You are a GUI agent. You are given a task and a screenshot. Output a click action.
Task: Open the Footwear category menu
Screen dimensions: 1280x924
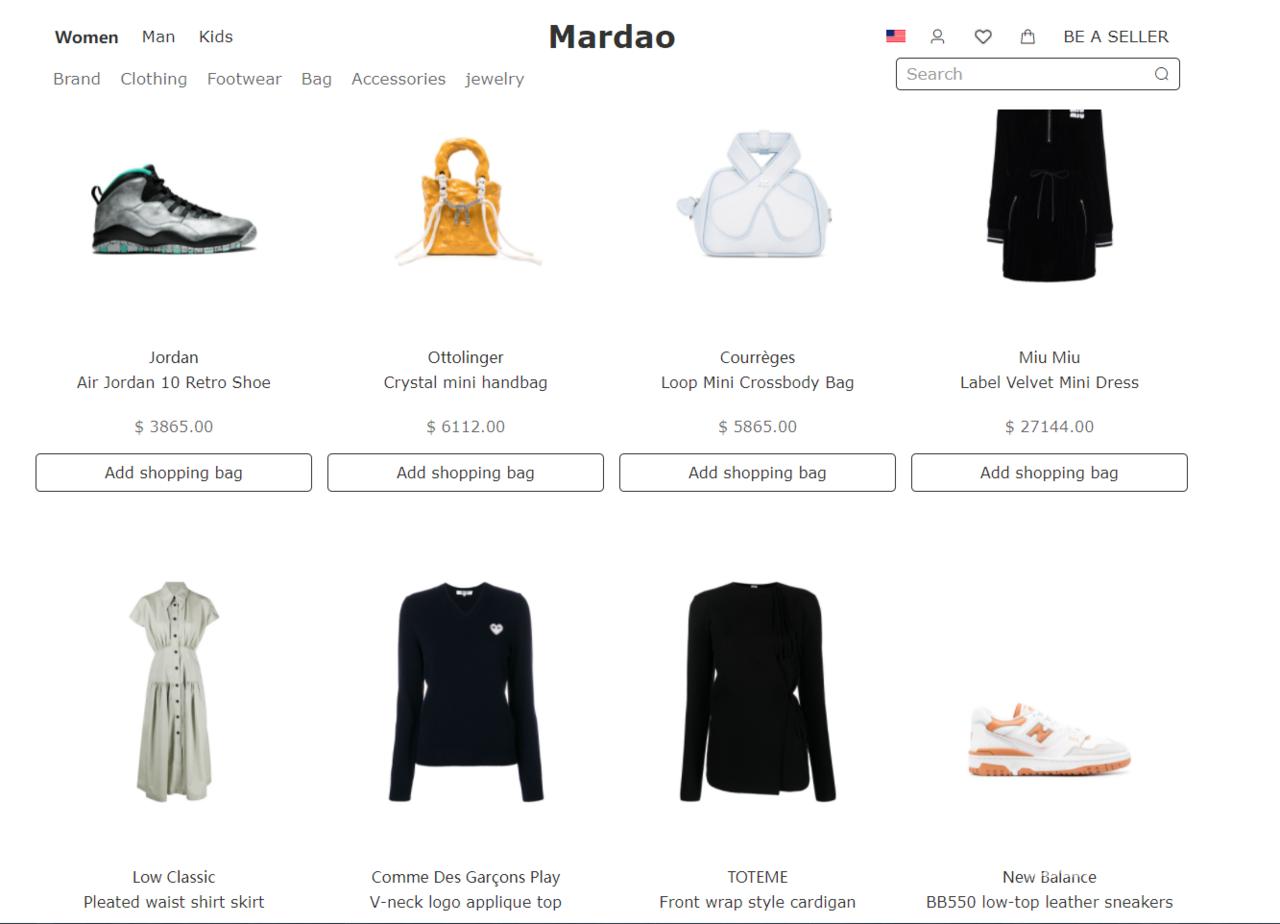click(244, 79)
